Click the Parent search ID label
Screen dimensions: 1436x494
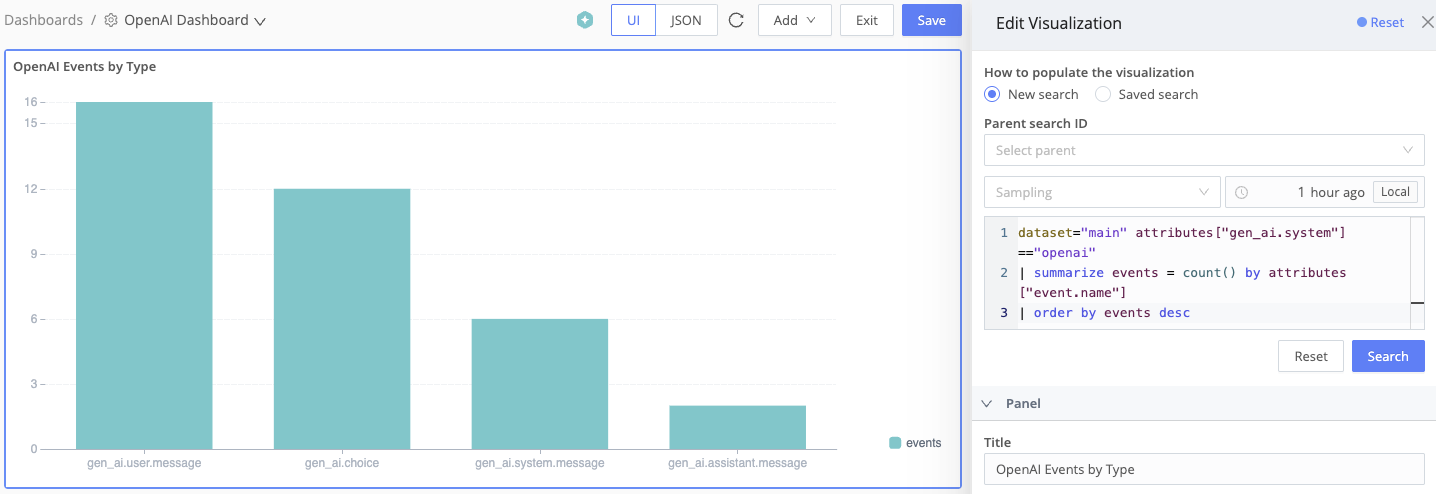1036,124
